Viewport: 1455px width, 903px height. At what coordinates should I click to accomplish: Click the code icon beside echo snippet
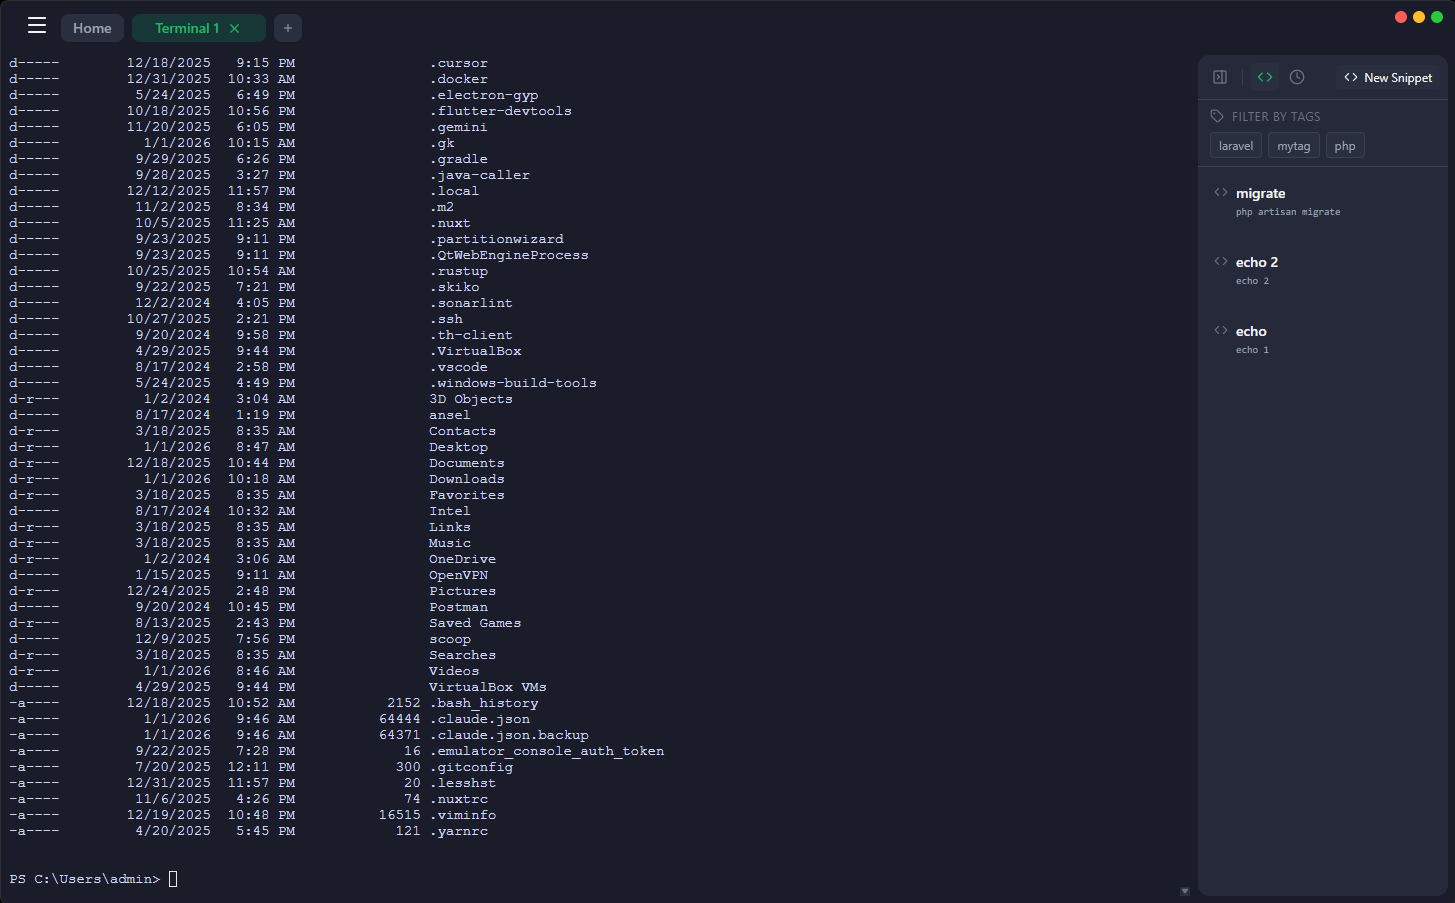point(1220,330)
